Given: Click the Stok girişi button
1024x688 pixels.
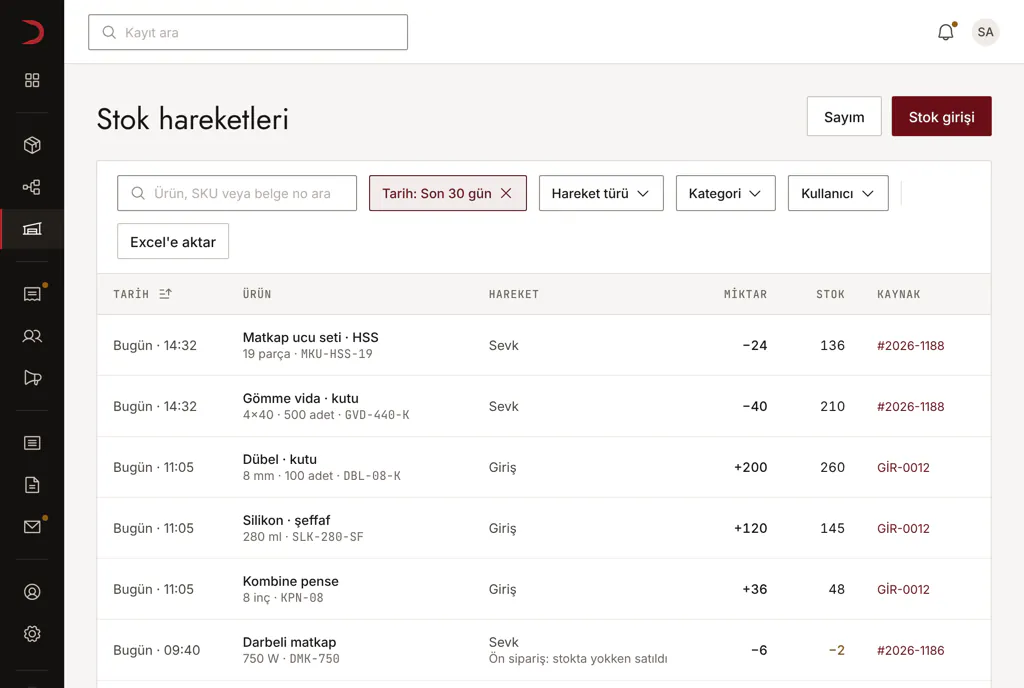Looking at the screenshot, I should click(942, 116).
